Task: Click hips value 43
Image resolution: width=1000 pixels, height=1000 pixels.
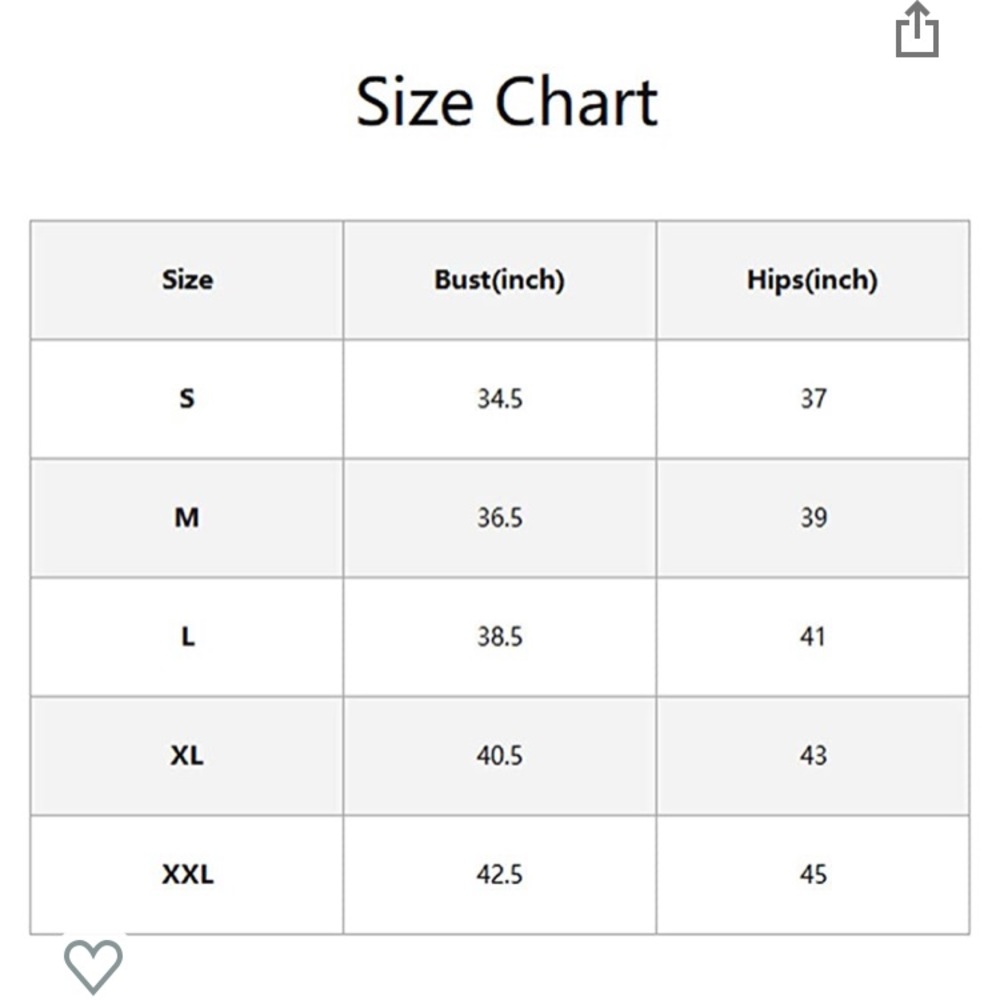Action: click(x=813, y=756)
